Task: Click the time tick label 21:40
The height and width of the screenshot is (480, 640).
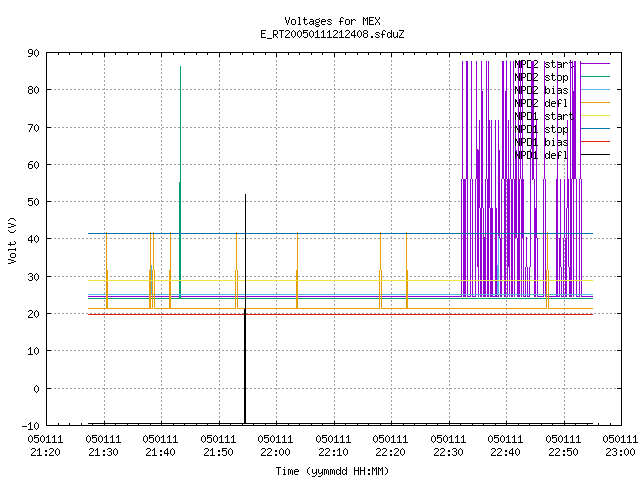Action: pyautogui.click(x=160, y=453)
